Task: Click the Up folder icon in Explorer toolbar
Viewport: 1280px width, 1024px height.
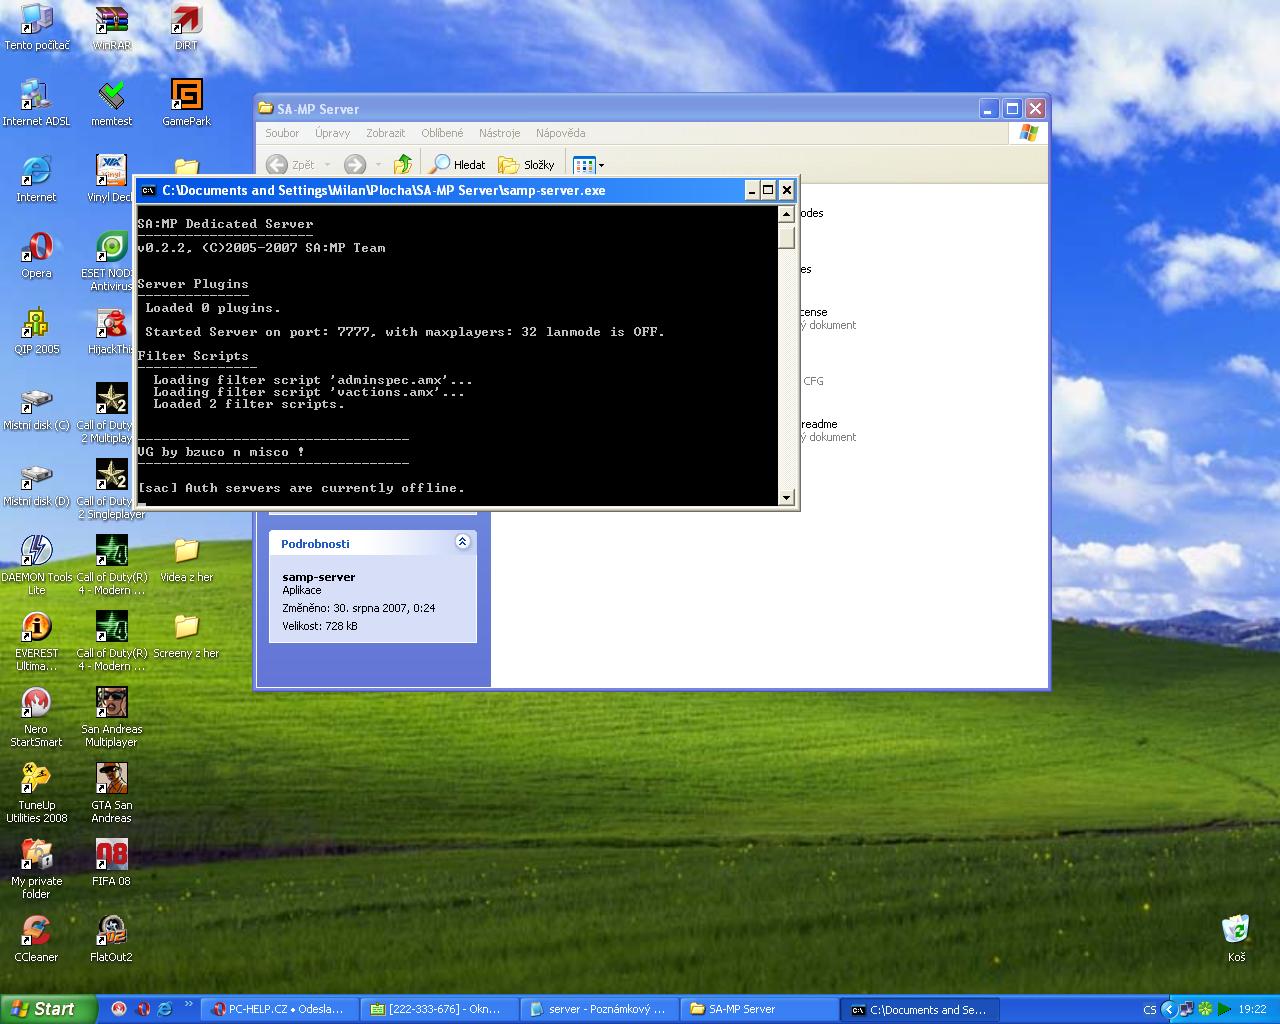Action: pyautogui.click(x=403, y=165)
